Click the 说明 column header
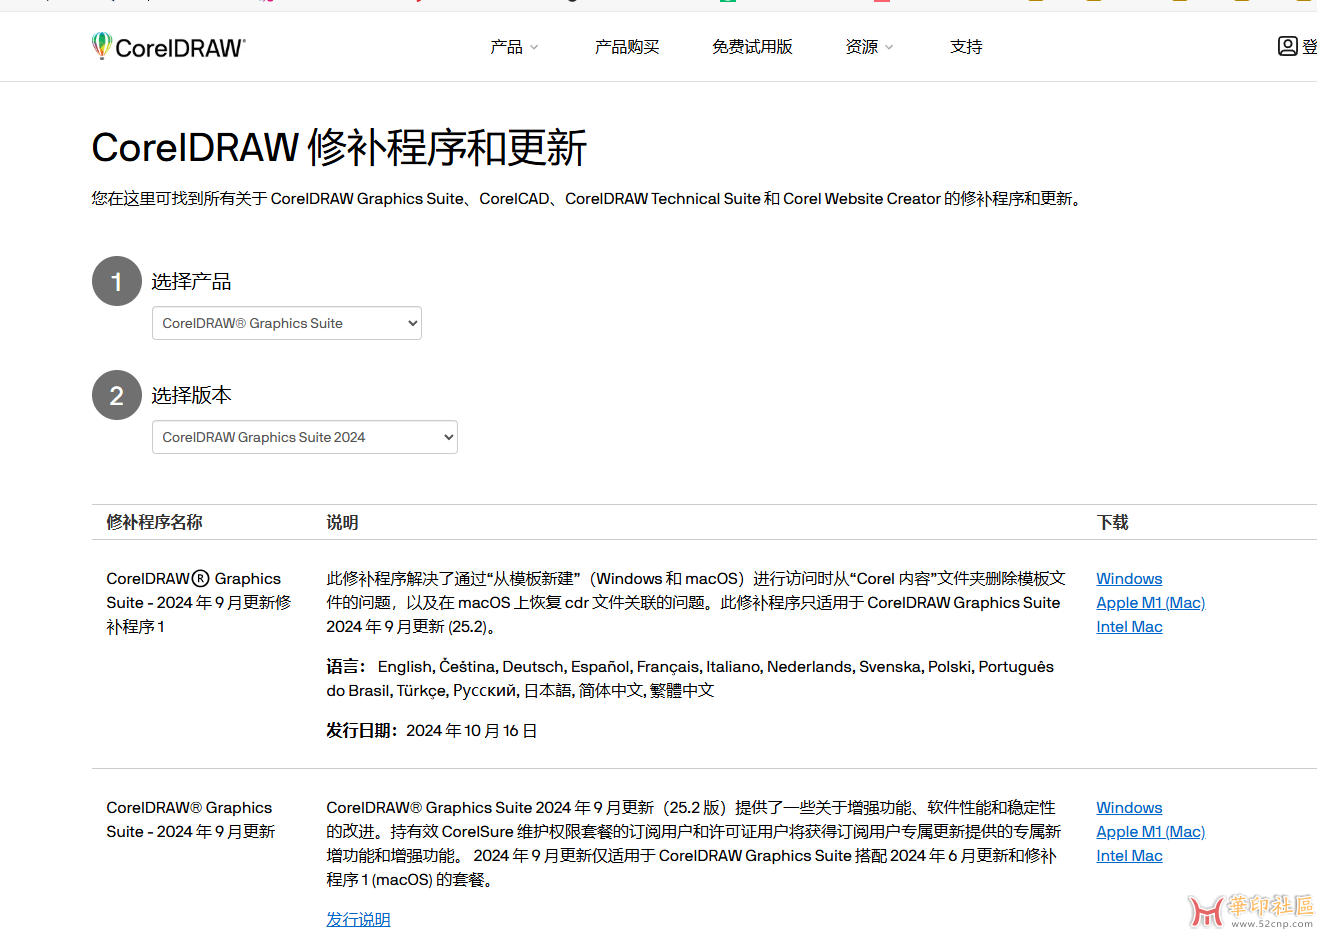The image size is (1317, 931). point(342,522)
